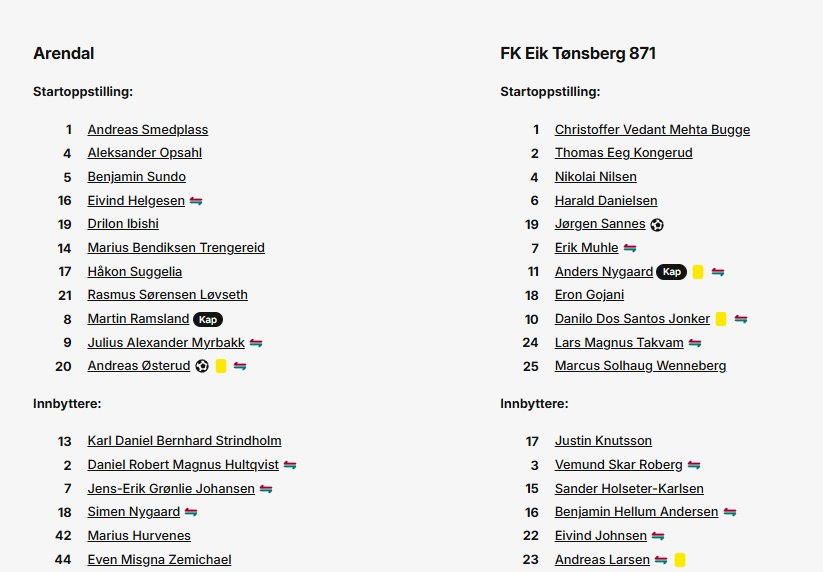Click substitution arrows next to Erik Muhle

(x=630, y=248)
